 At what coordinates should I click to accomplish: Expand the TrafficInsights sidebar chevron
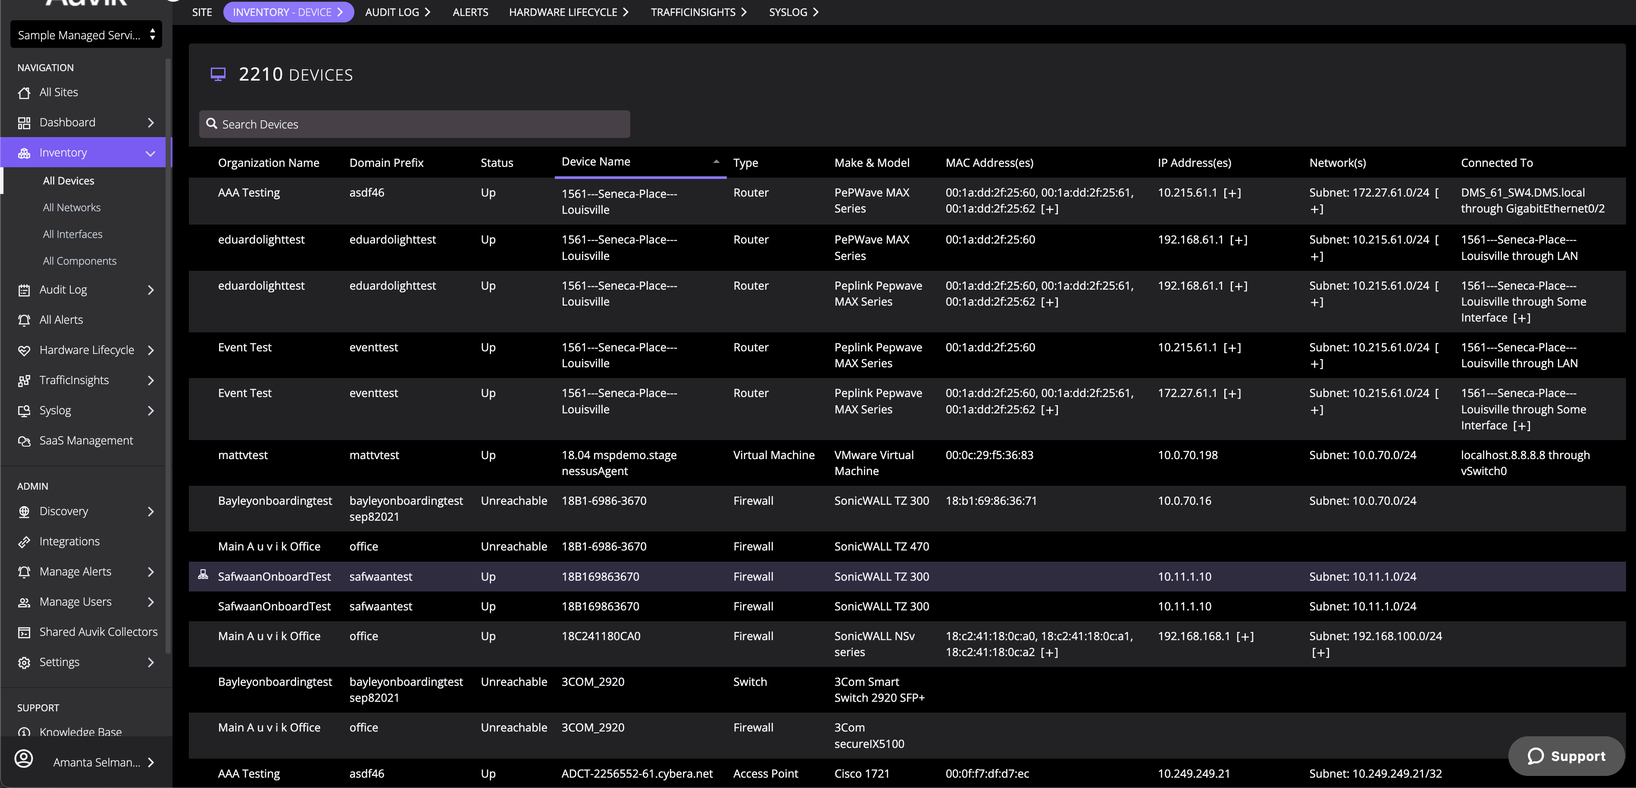point(151,381)
